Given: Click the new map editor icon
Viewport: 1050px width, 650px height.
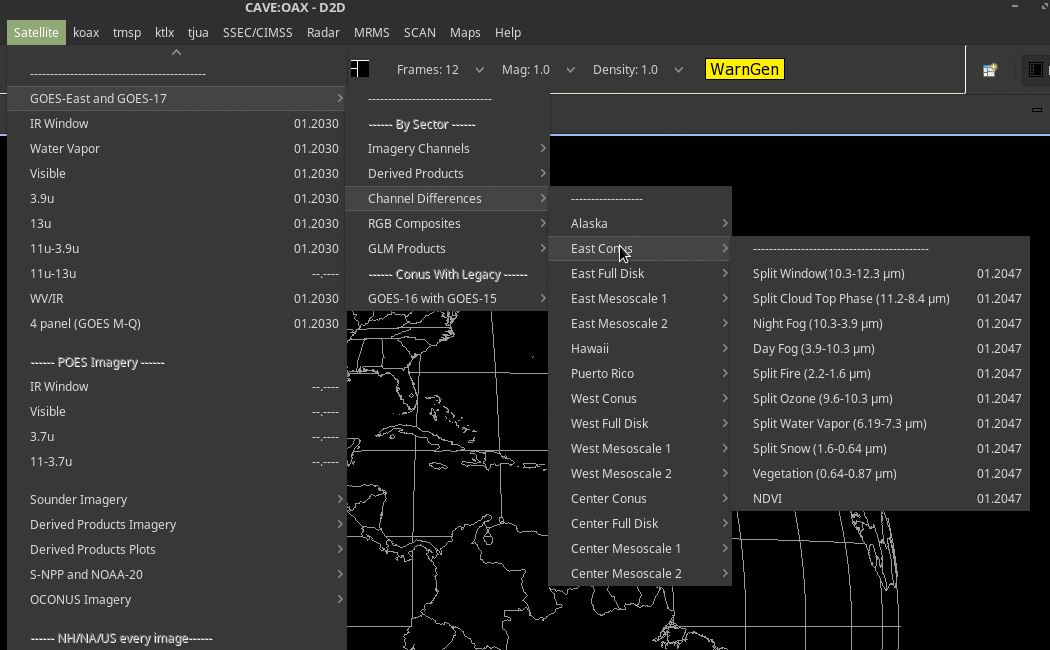Looking at the screenshot, I should [989, 70].
